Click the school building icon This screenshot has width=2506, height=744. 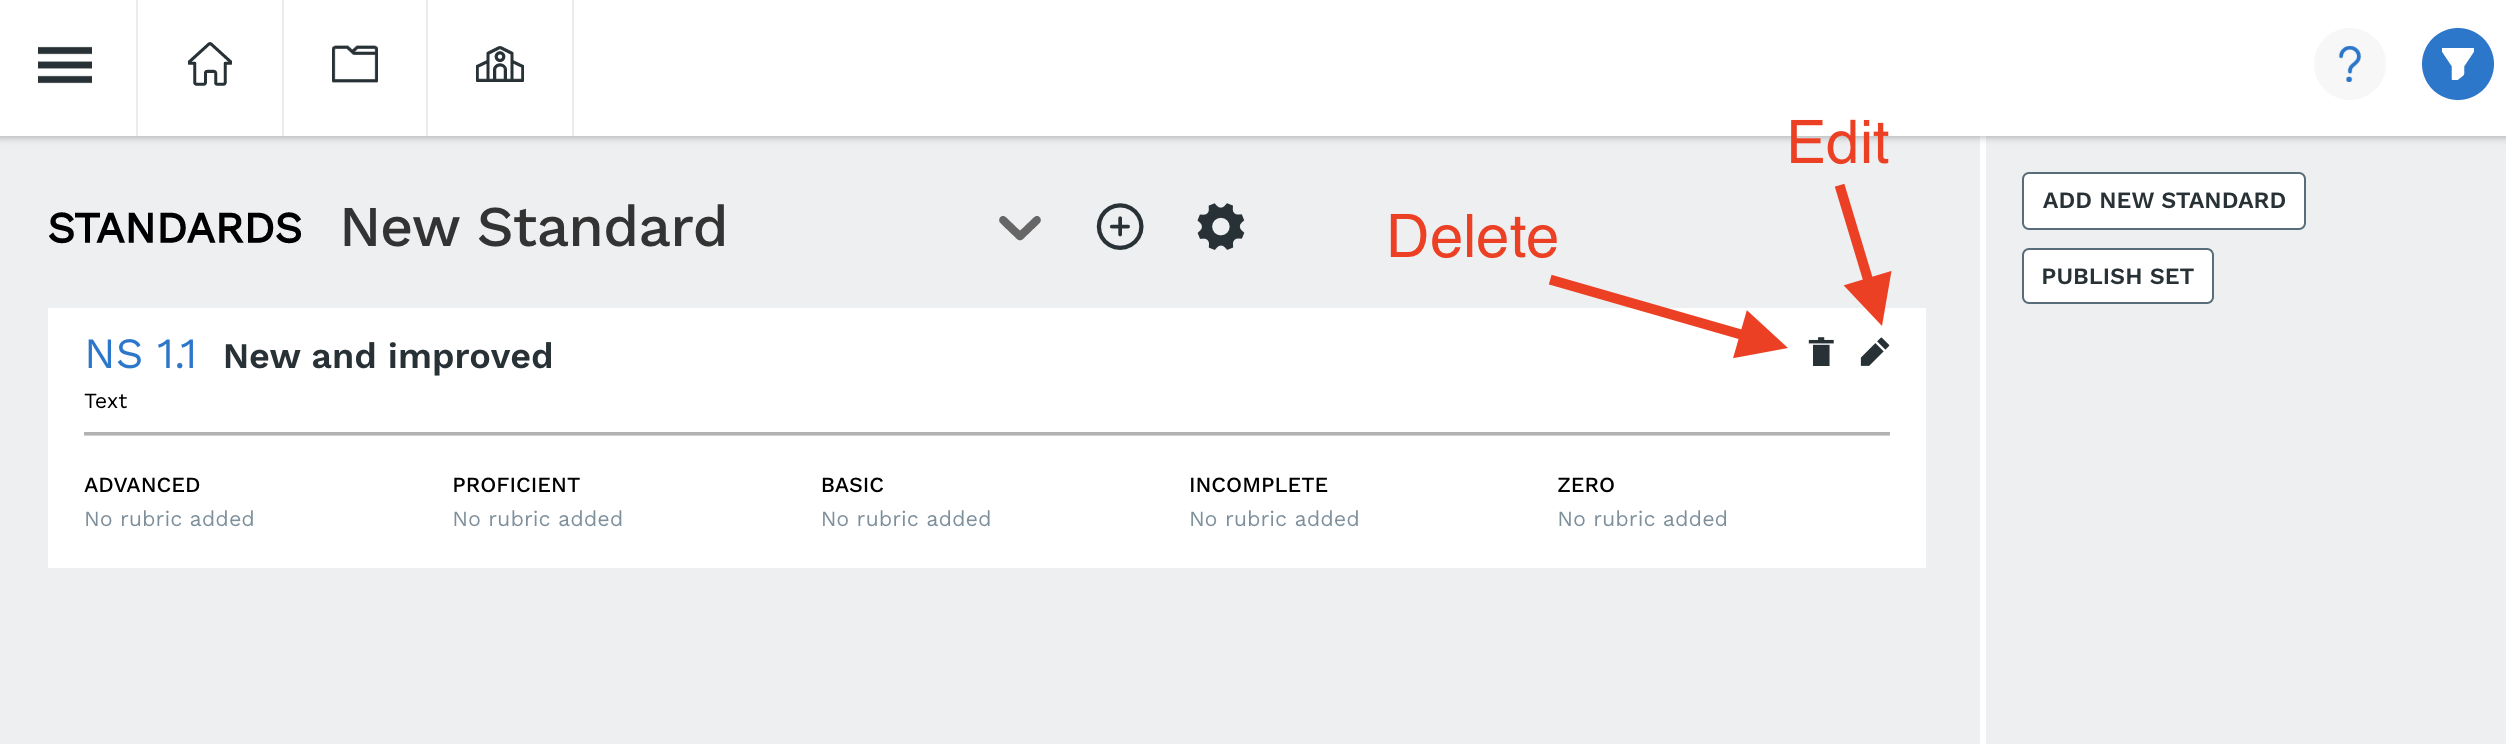click(499, 65)
